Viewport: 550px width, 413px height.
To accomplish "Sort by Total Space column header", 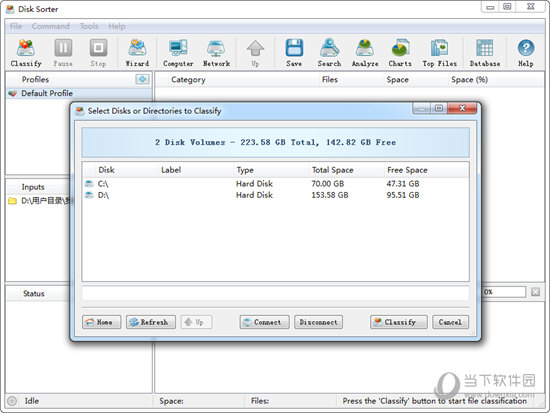I will pos(347,170).
